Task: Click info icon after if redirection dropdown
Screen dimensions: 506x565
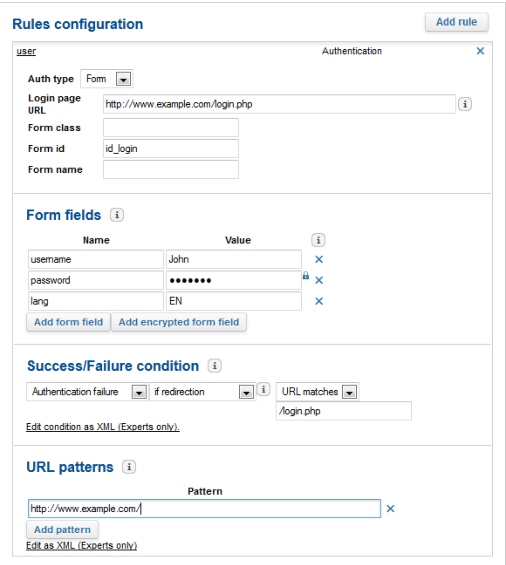Action: pos(264,390)
